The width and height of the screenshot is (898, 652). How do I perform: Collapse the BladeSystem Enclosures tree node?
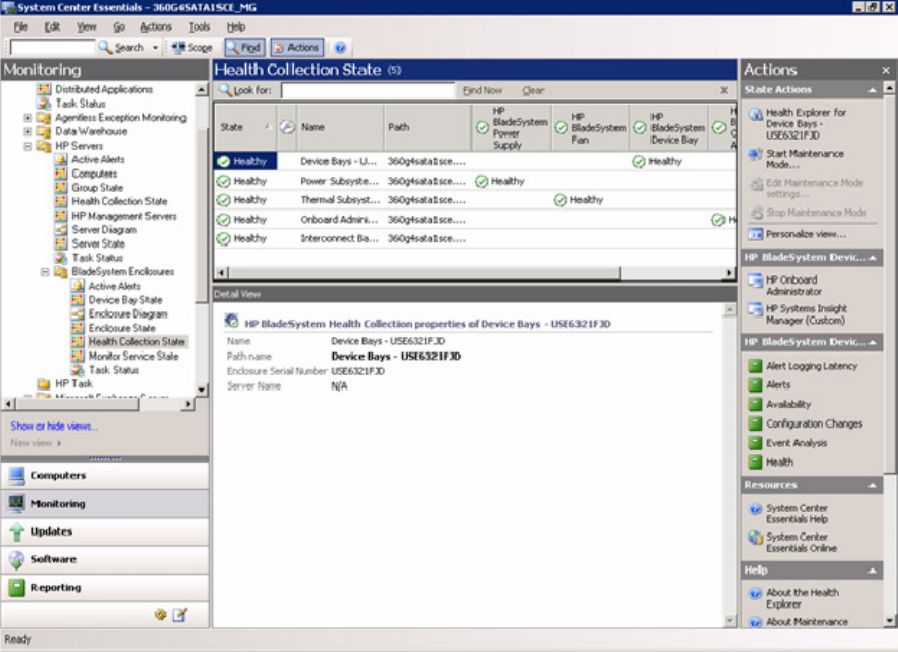(46, 272)
